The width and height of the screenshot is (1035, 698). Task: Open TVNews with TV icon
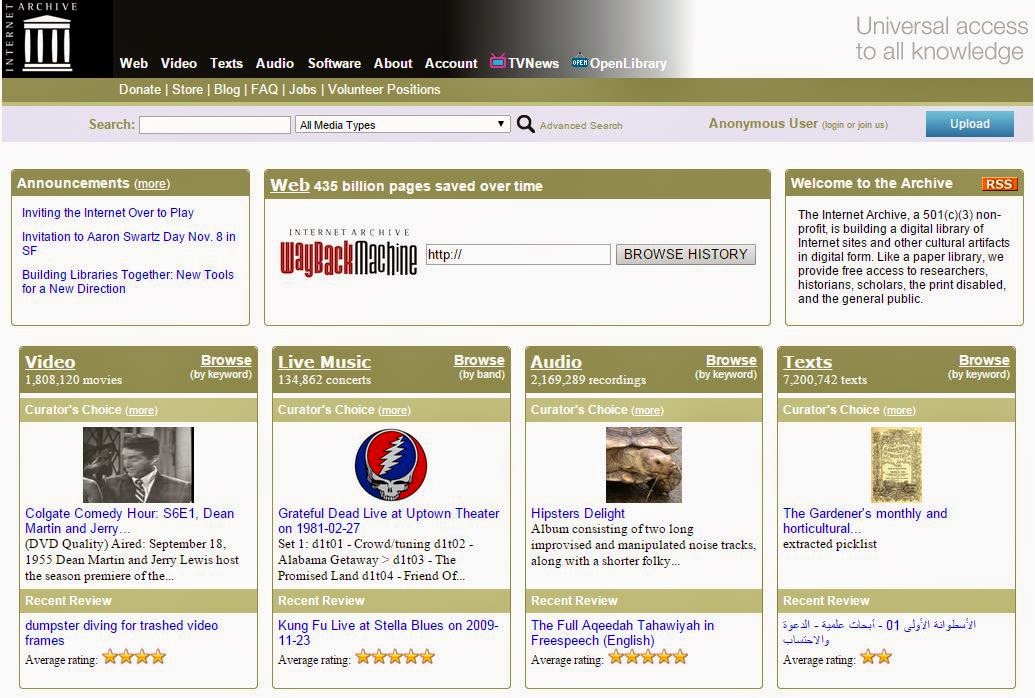[524, 63]
